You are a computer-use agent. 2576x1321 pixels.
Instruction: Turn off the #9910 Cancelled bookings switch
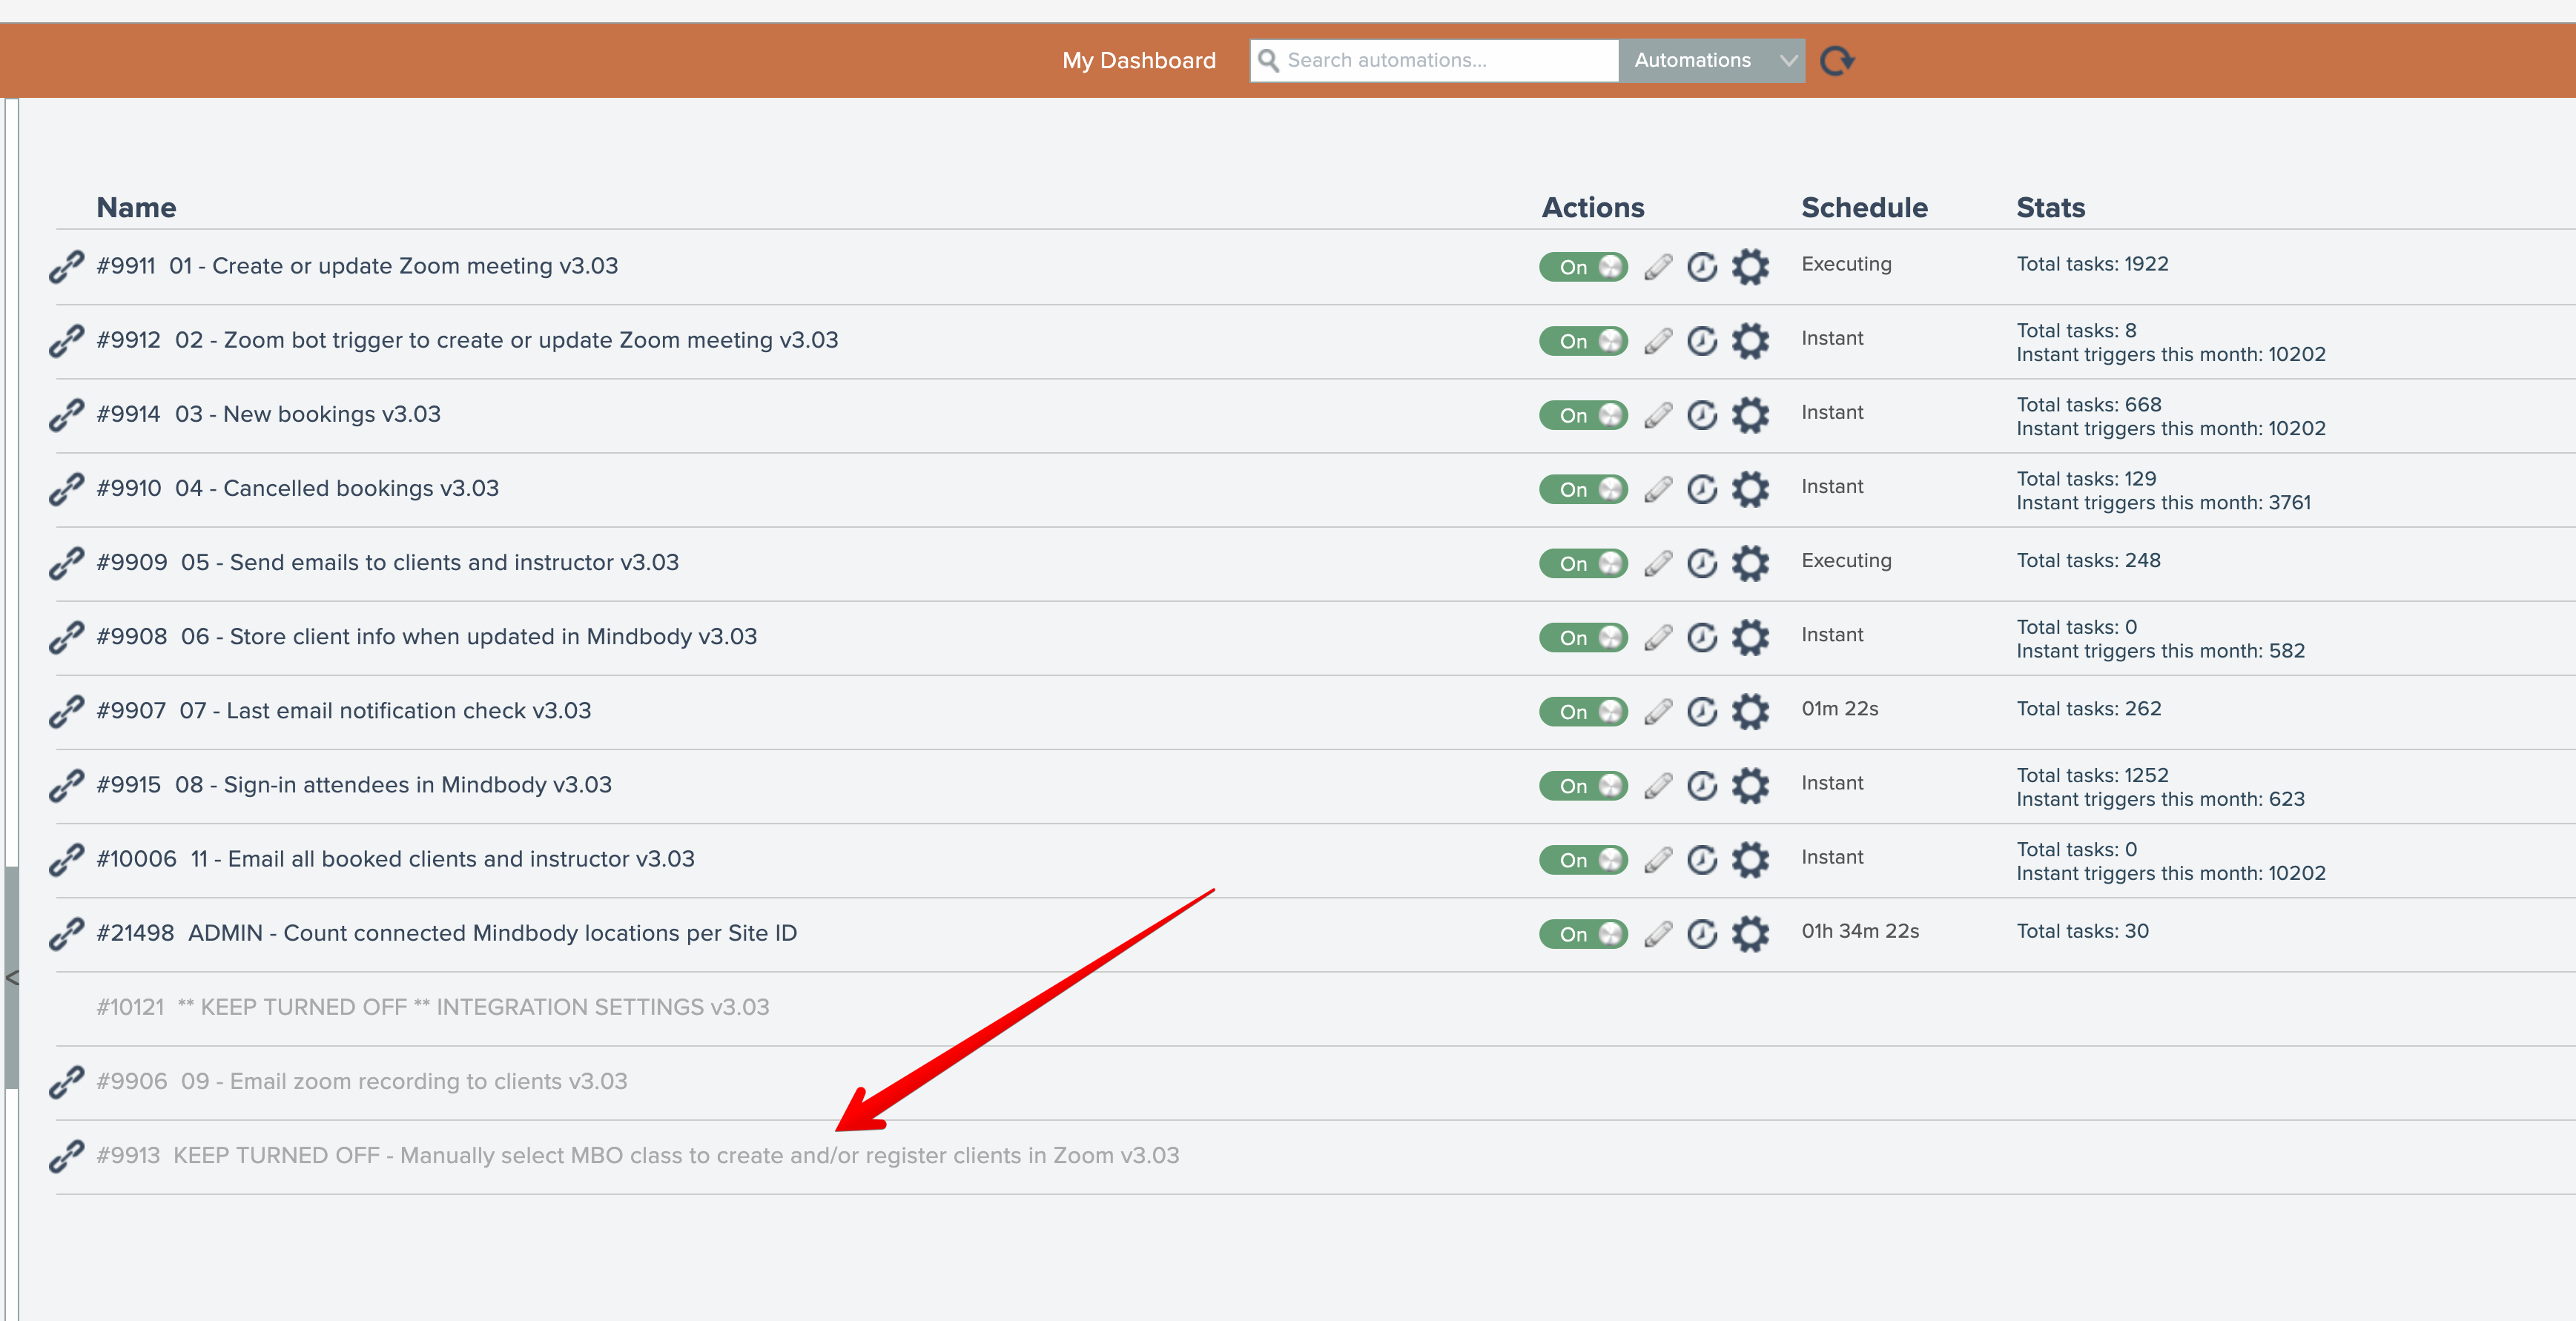[x=1583, y=489]
